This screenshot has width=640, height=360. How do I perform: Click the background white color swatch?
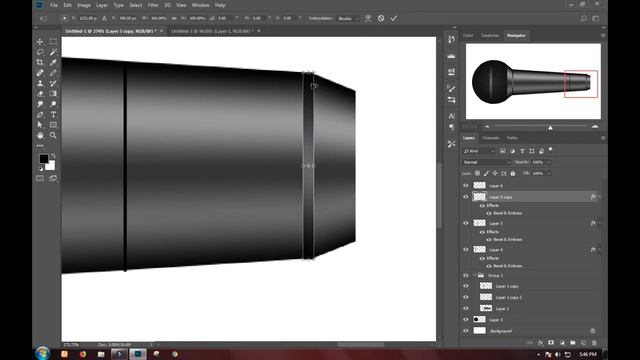point(51,167)
